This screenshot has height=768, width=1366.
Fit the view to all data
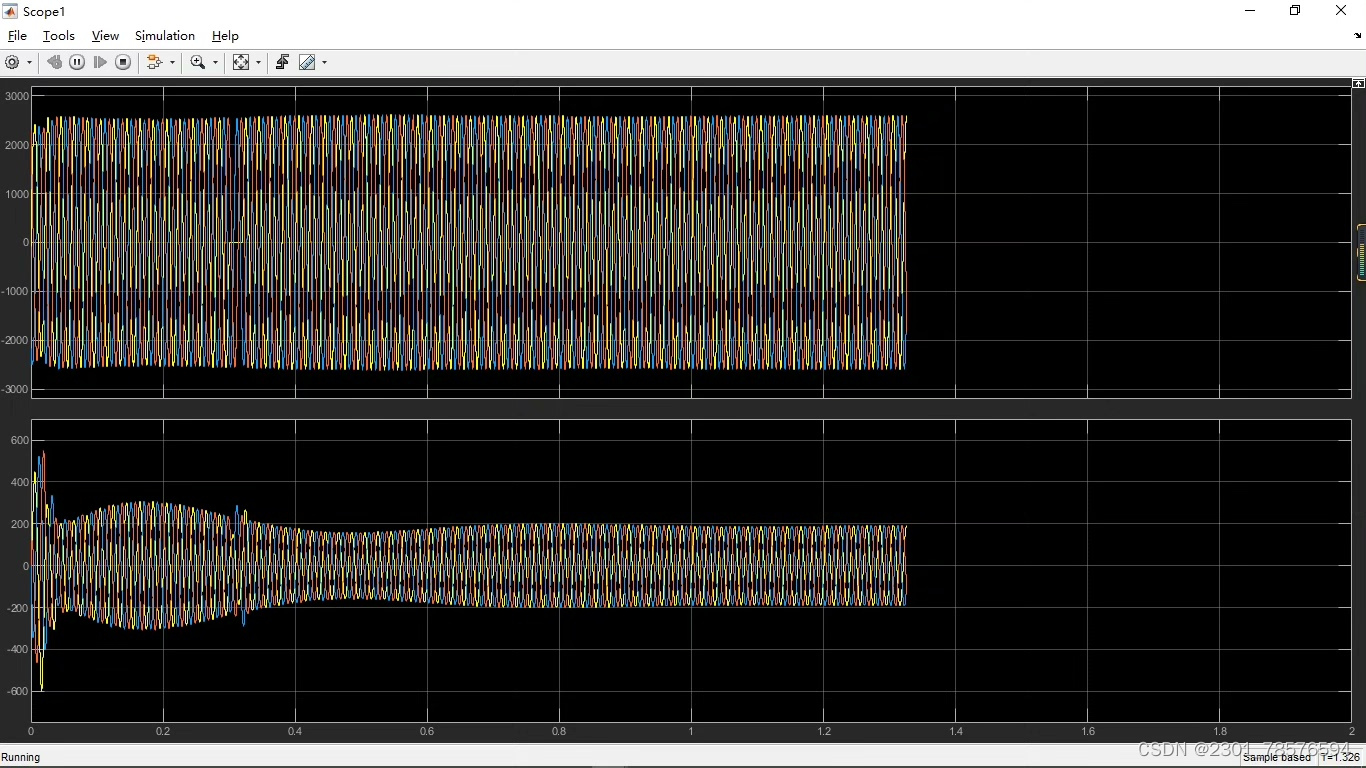click(241, 62)
